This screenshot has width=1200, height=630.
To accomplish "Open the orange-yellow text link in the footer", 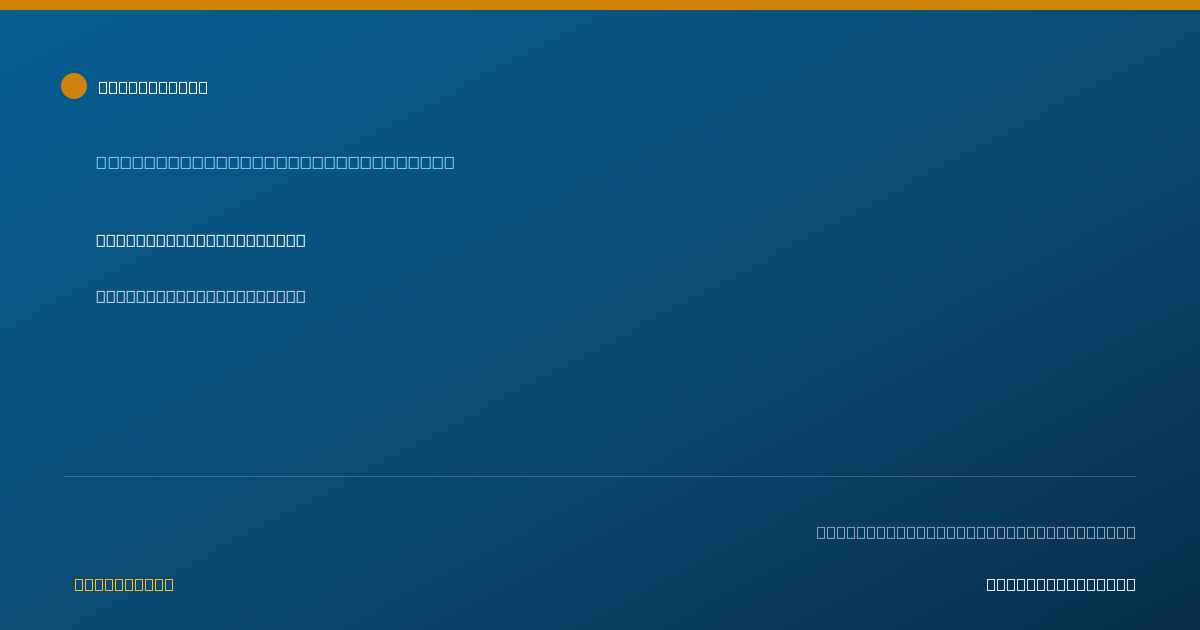I will pyautogui.click(x=124, y=584).
